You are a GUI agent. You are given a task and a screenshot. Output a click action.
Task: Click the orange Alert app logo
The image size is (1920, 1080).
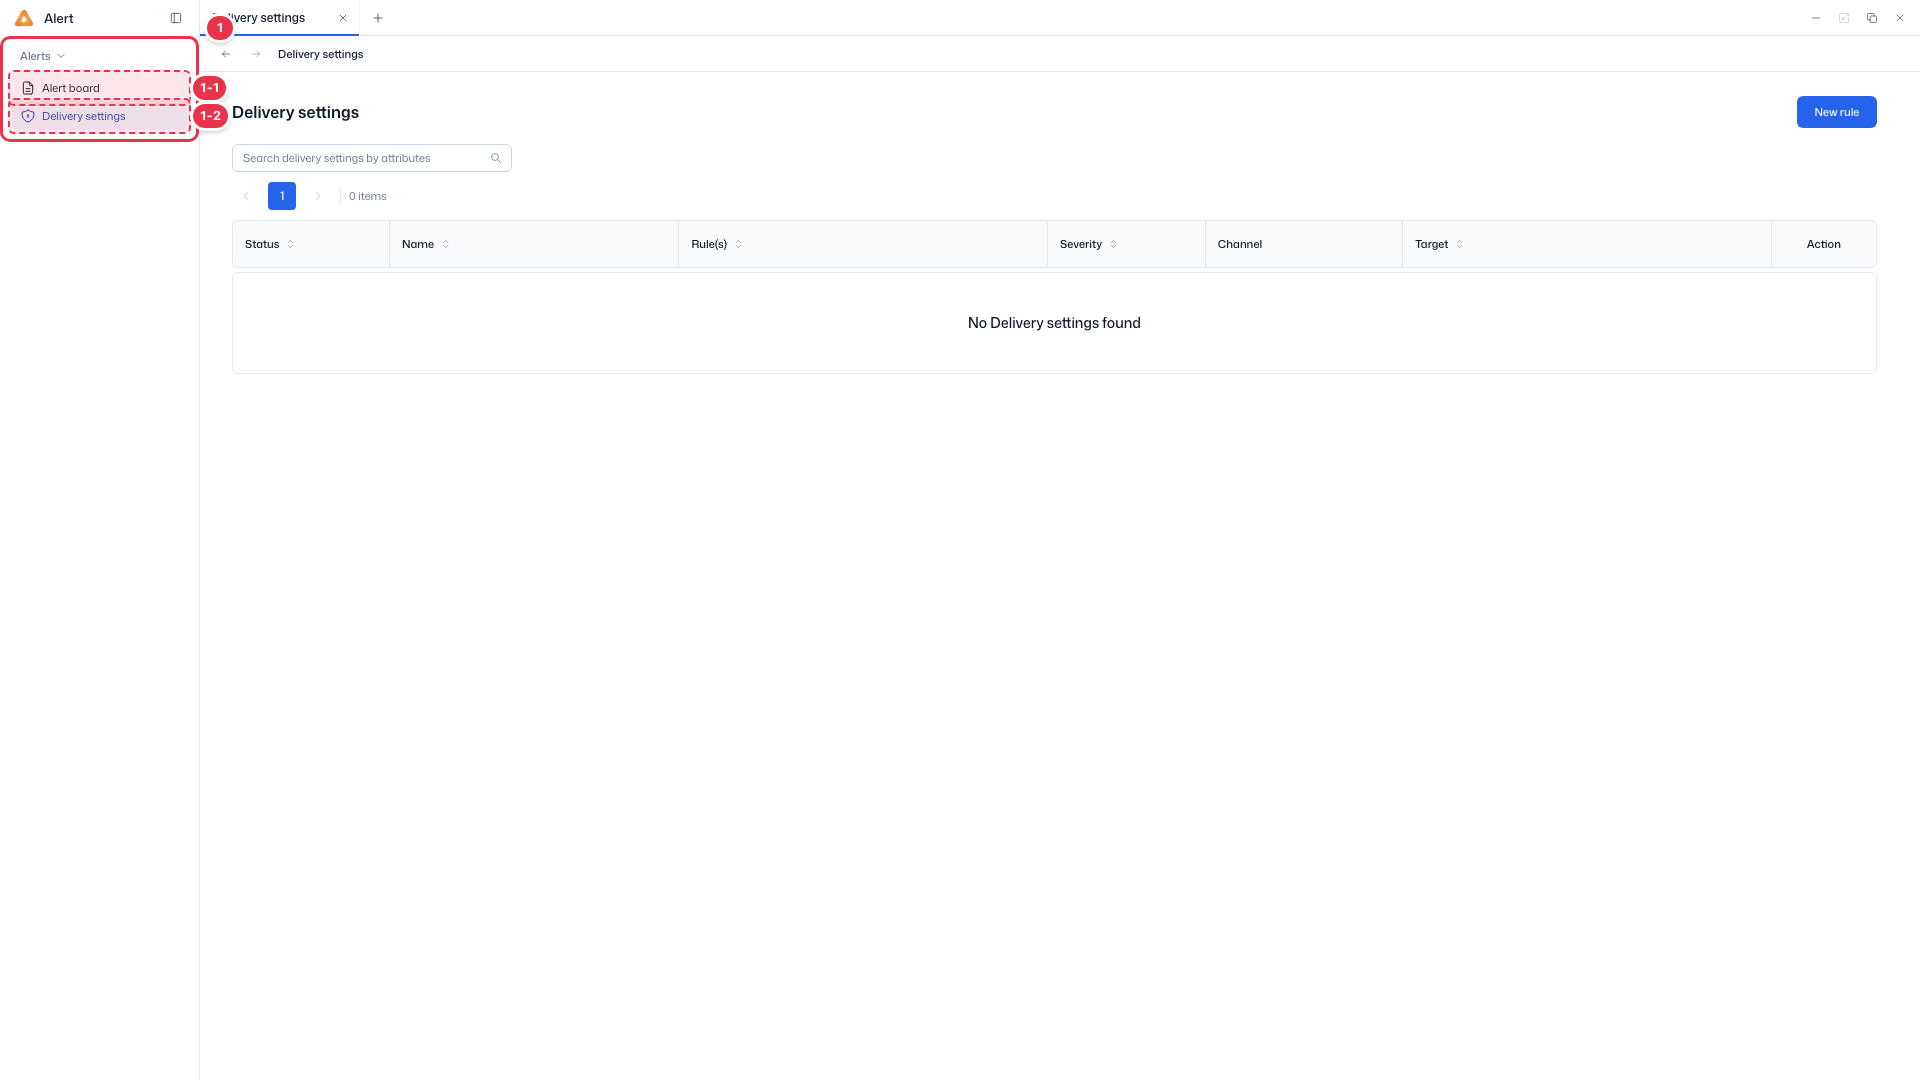point(24,18)
